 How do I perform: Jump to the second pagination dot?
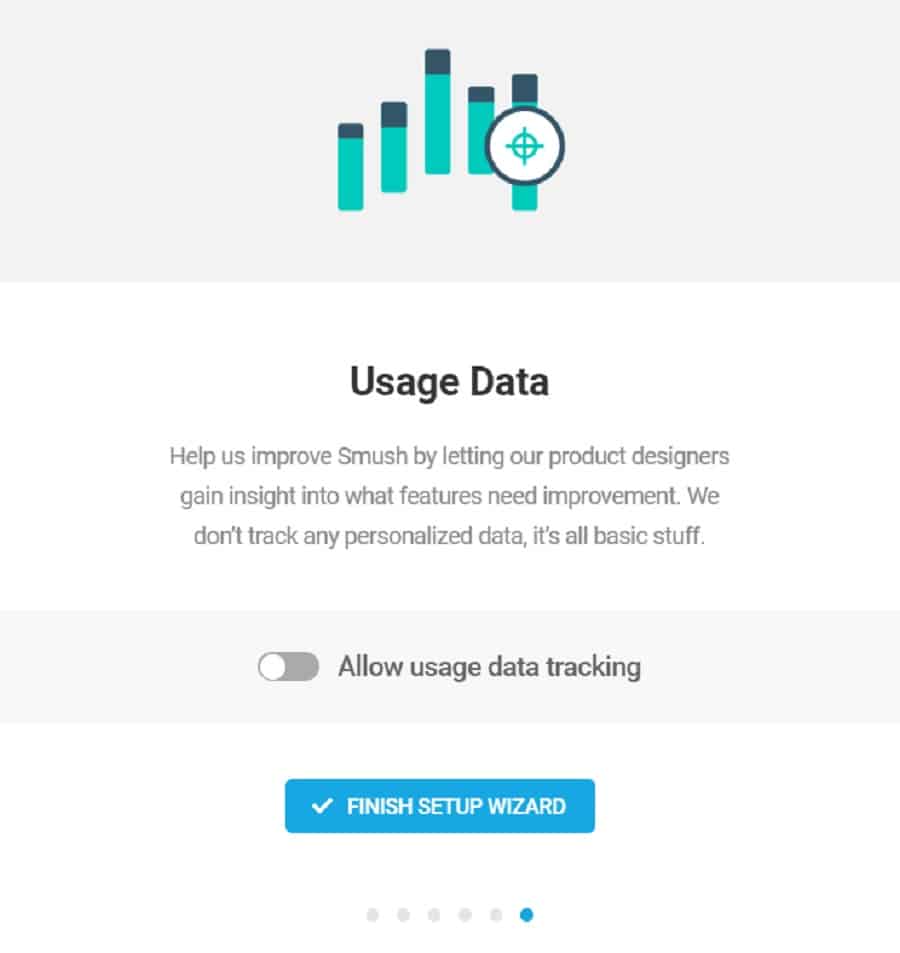pyautogui.click(x=403, y=915)
